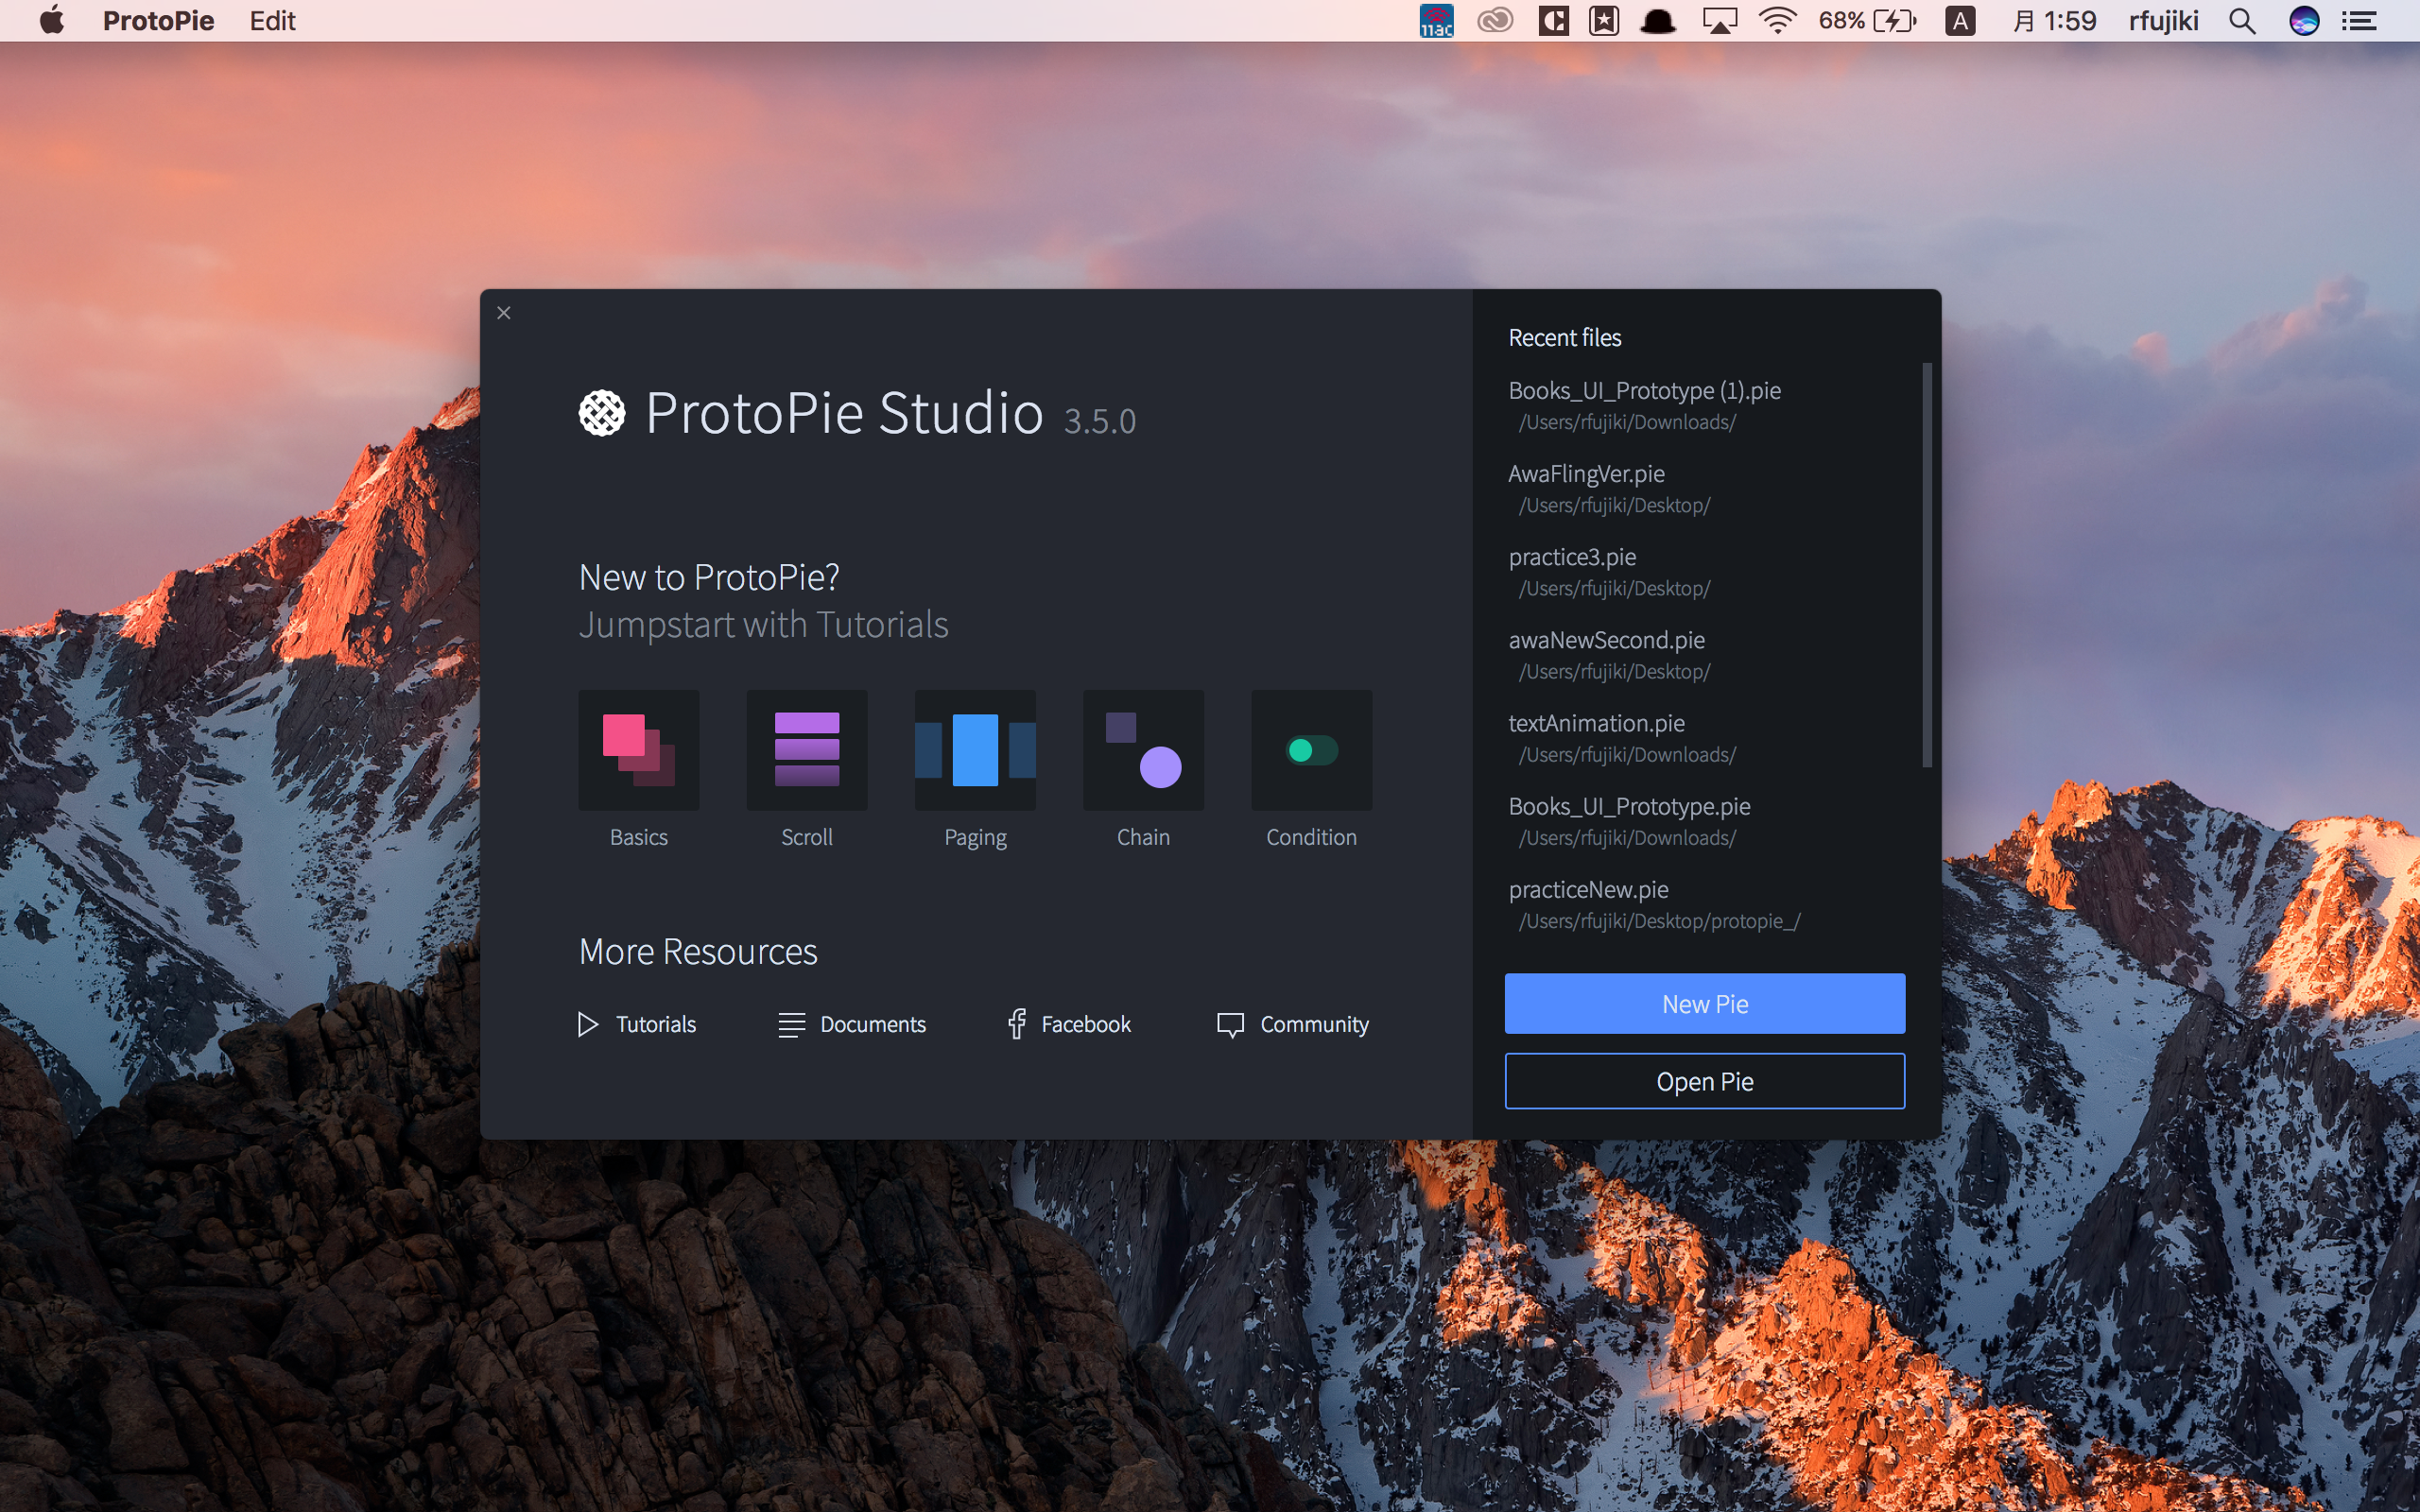Select the Tutorials play icon under More Resources
Screen dimensions: 2420x1512
click(587, 1024)
